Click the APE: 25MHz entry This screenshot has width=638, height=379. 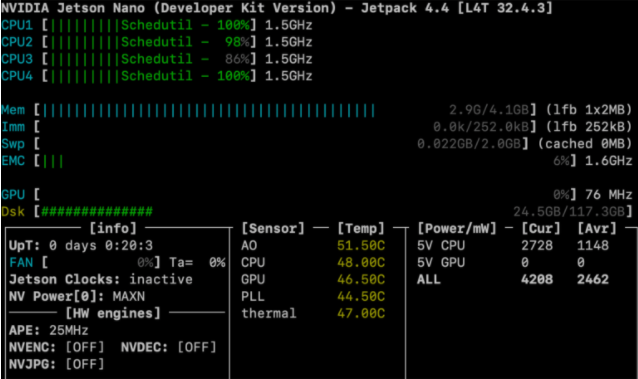point(49,330)
